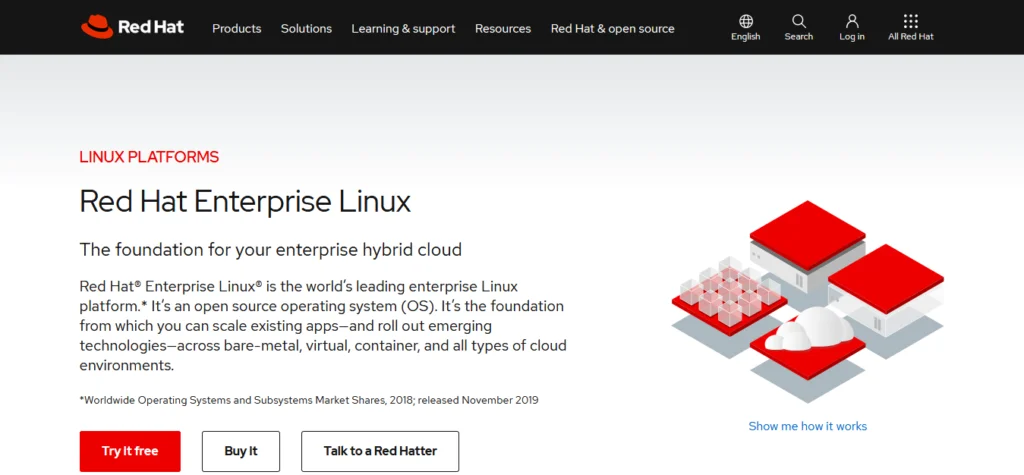Click the Worldwide Operating Systems and Subsystems Market Shares footnote
This screenshot has height=475, width=1024.
point(309,400)
